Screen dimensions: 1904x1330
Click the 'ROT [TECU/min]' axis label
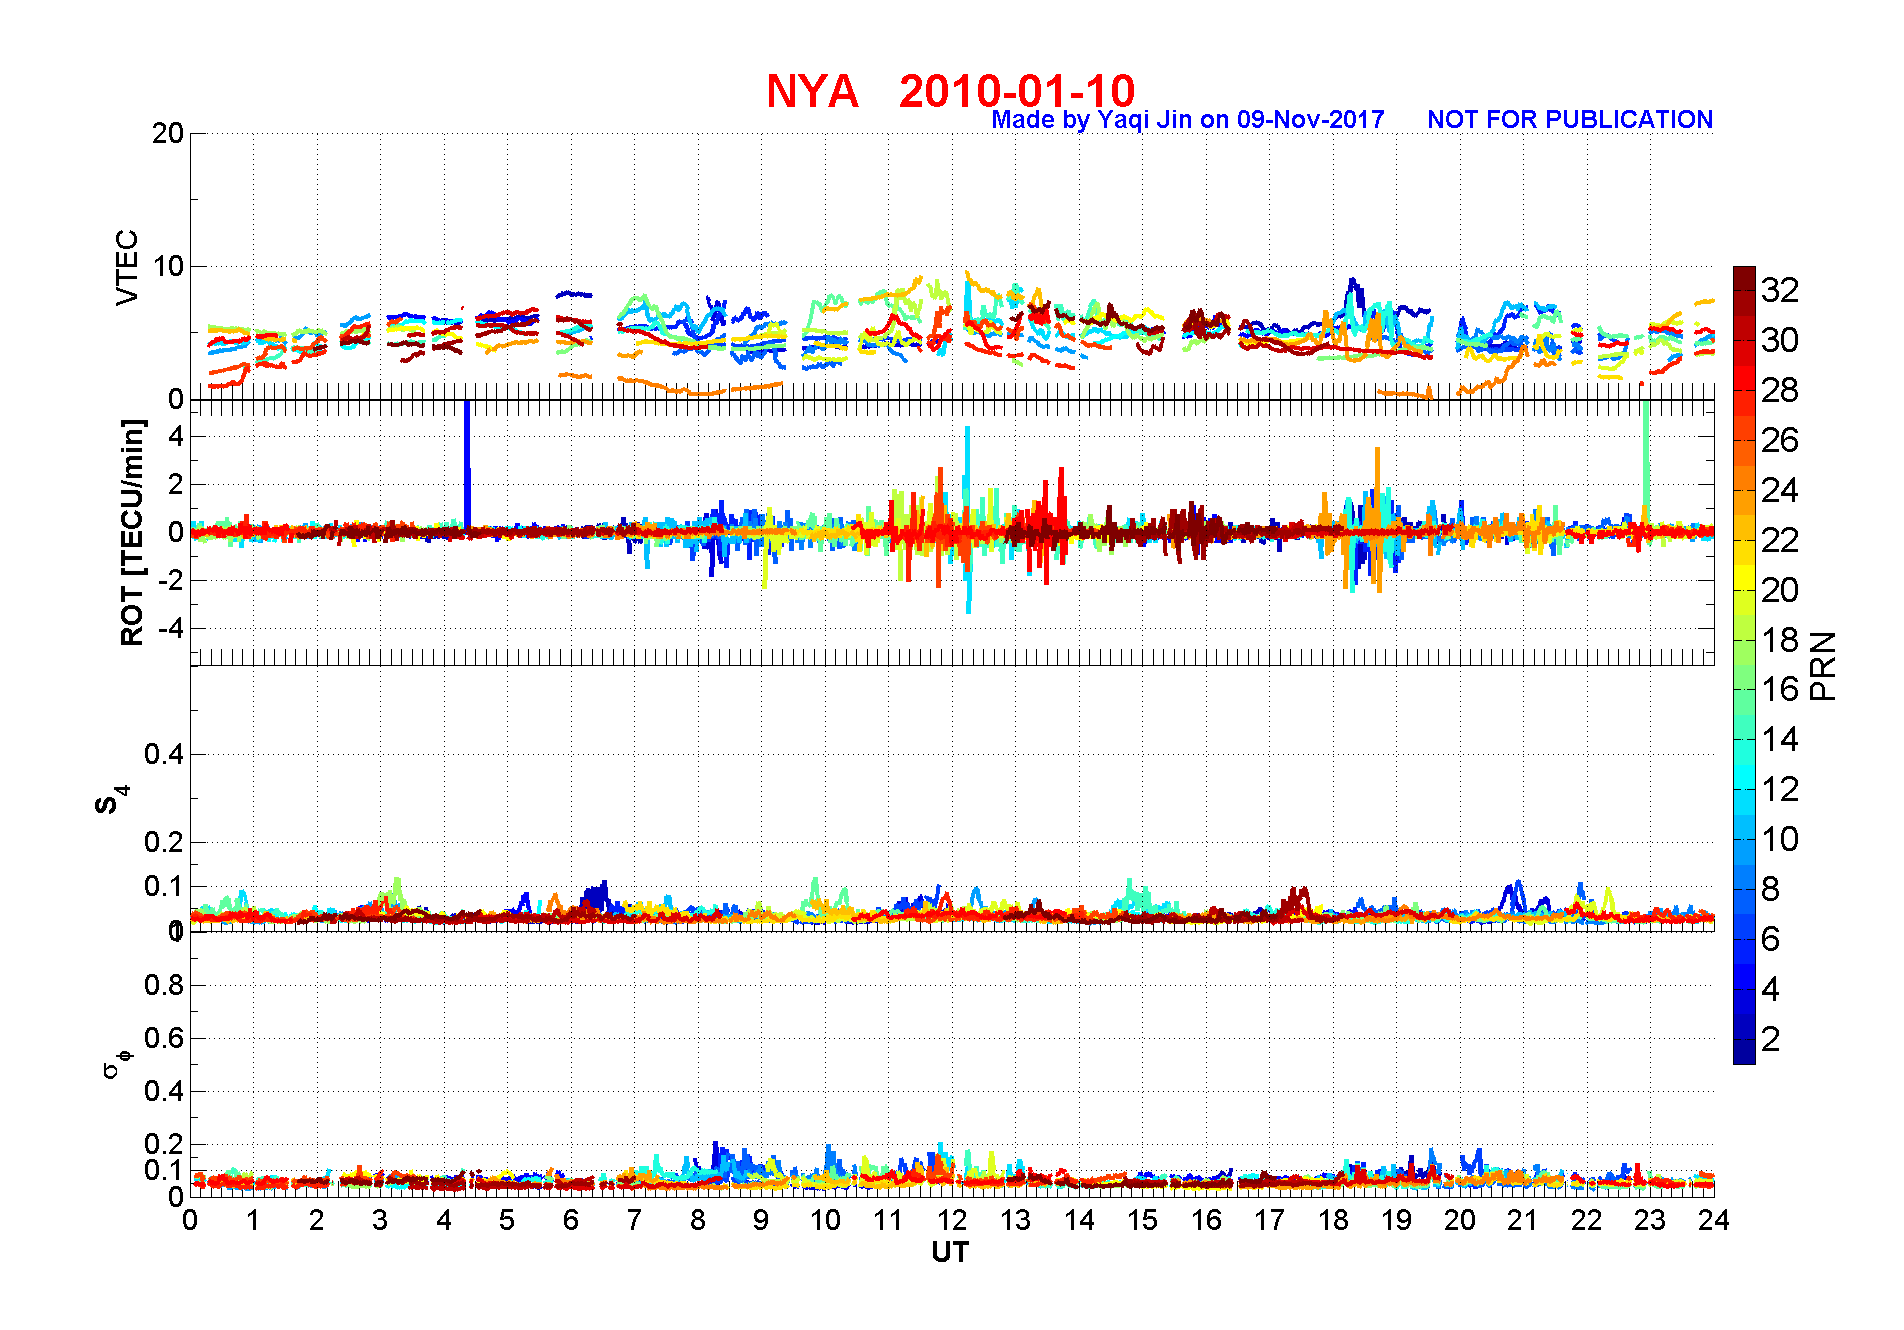tap(132, 532)
